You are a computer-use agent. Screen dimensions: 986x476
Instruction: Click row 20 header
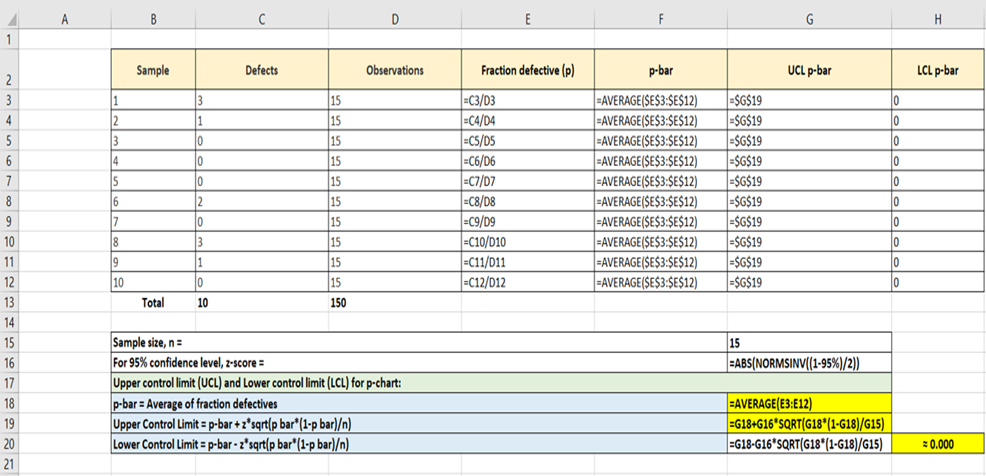coord(10,443)
